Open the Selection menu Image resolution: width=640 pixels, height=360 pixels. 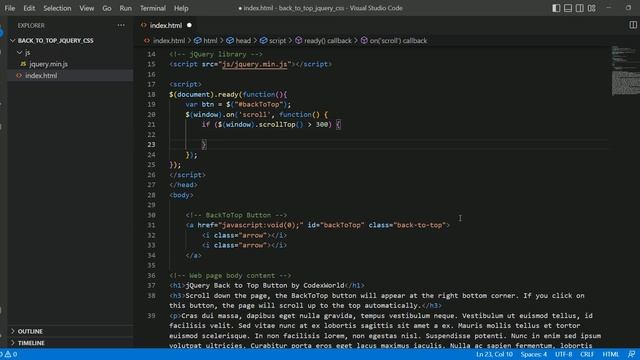(x=57, y=8)
